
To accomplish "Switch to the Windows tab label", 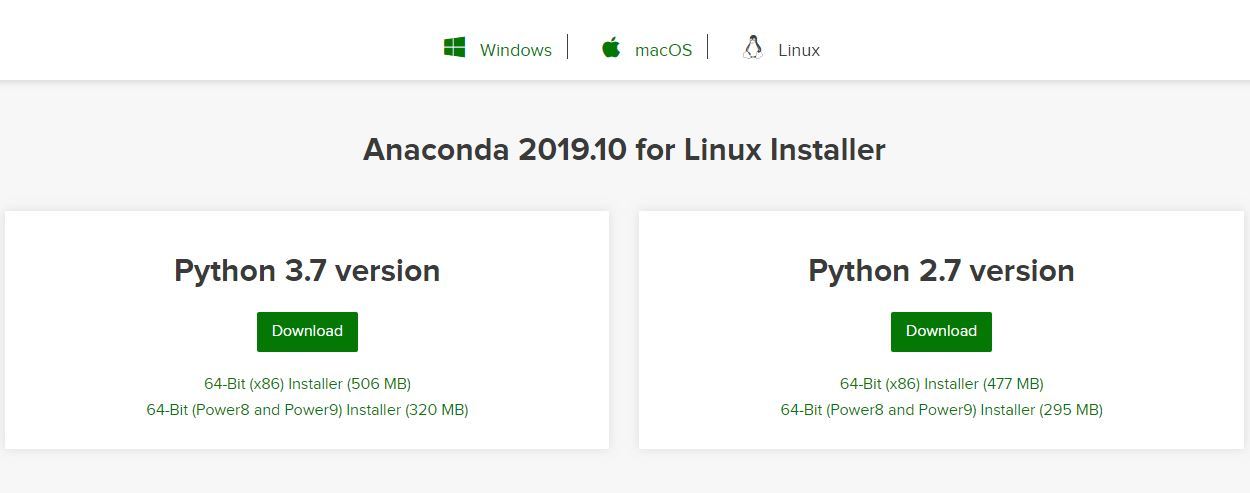I will coord(515,50).
